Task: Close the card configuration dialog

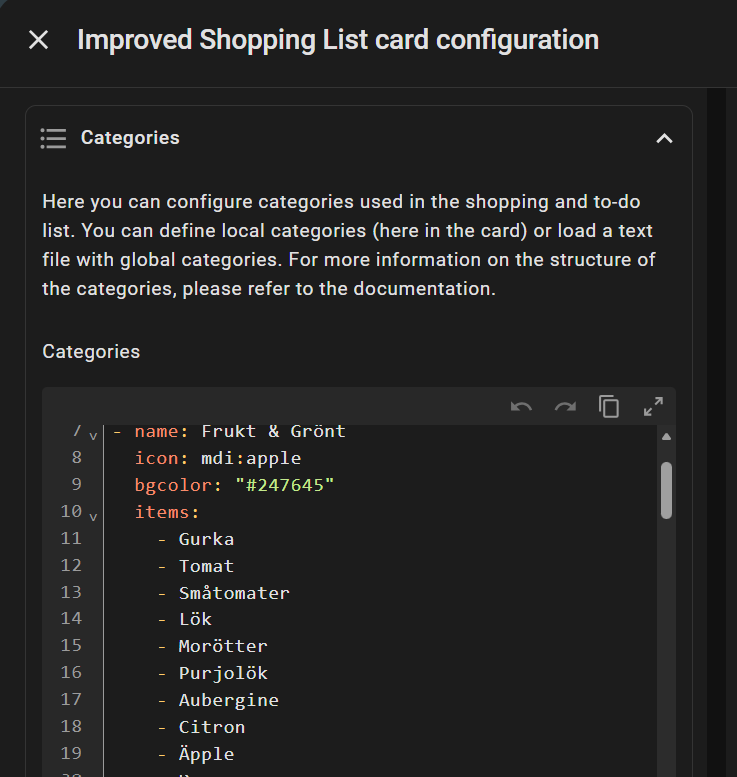Action: tap(38, 40)
